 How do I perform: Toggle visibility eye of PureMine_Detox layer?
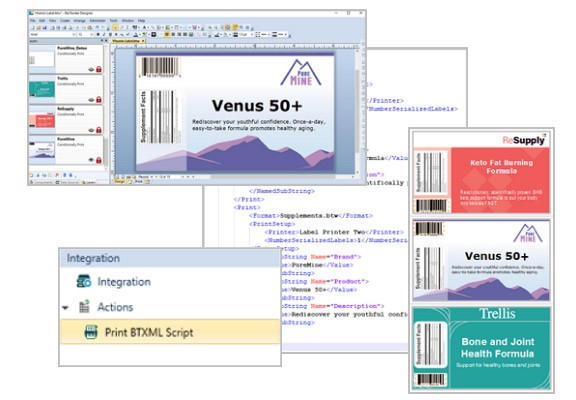[91, 69]
